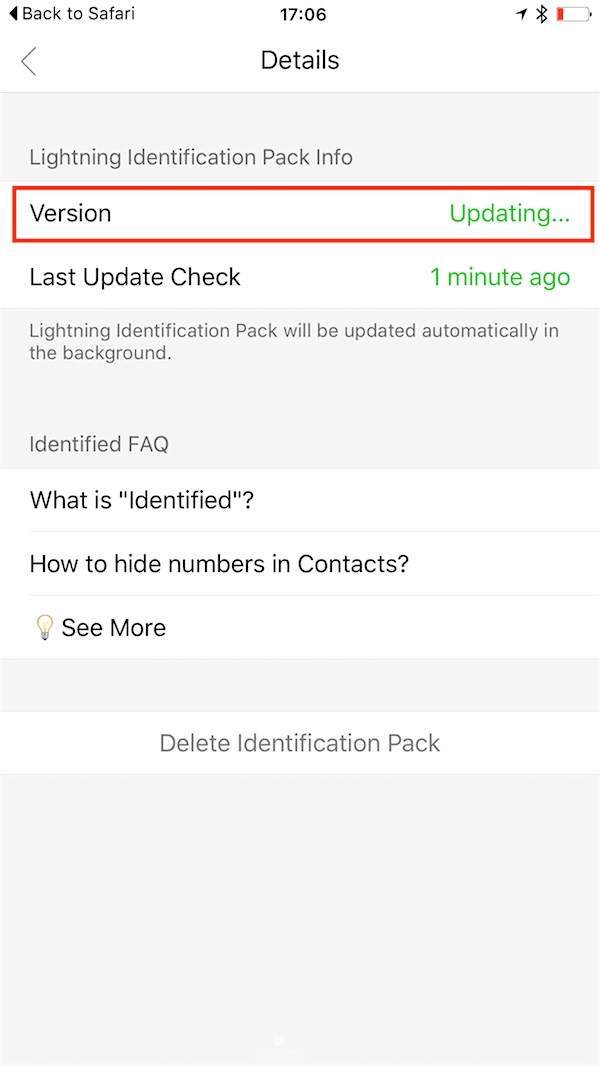Image resolution: width=600 pixels, height=1066 pixels.
Task: Click the small arrow before Back to Safari
Action: [13, 14]
